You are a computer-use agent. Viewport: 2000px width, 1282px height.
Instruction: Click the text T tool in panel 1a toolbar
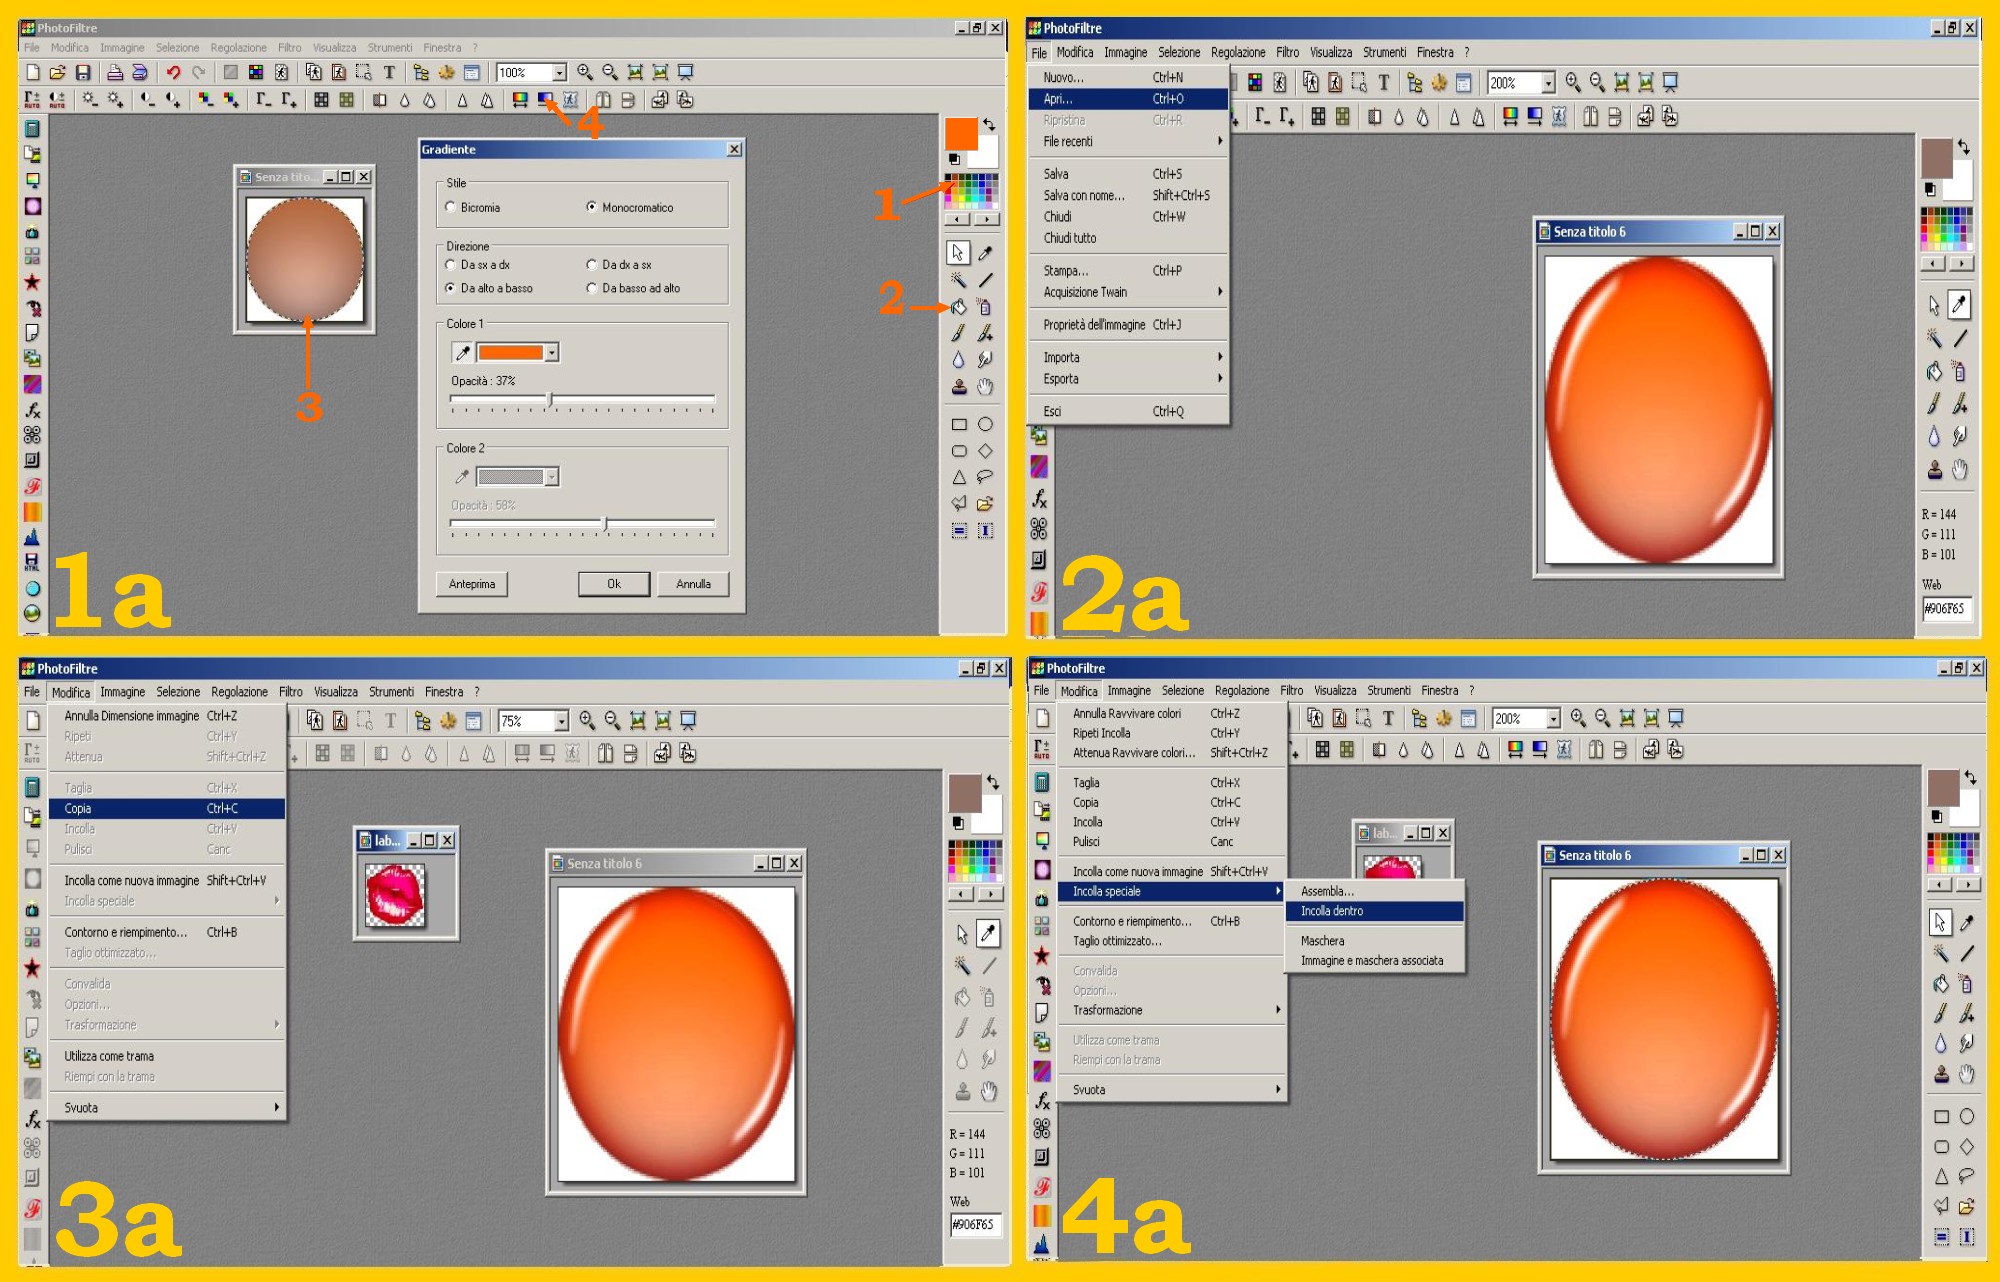pyautogui.click(x=389, y=72)
